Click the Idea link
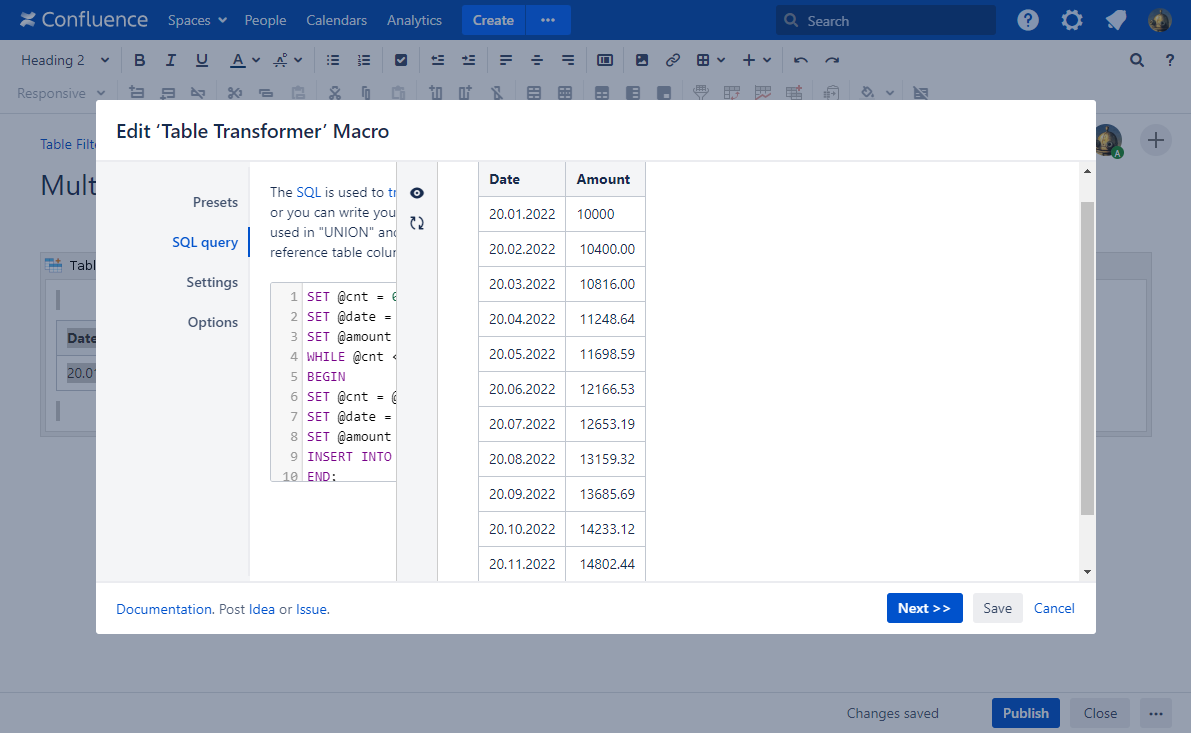This screenshot has width=1191, height=733. click(261, 609)
